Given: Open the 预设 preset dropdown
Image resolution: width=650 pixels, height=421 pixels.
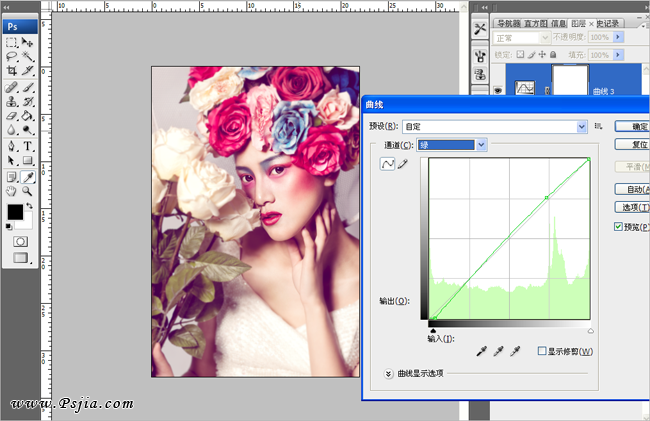Looking at the screenshot, I should click(x=581, y=126).
